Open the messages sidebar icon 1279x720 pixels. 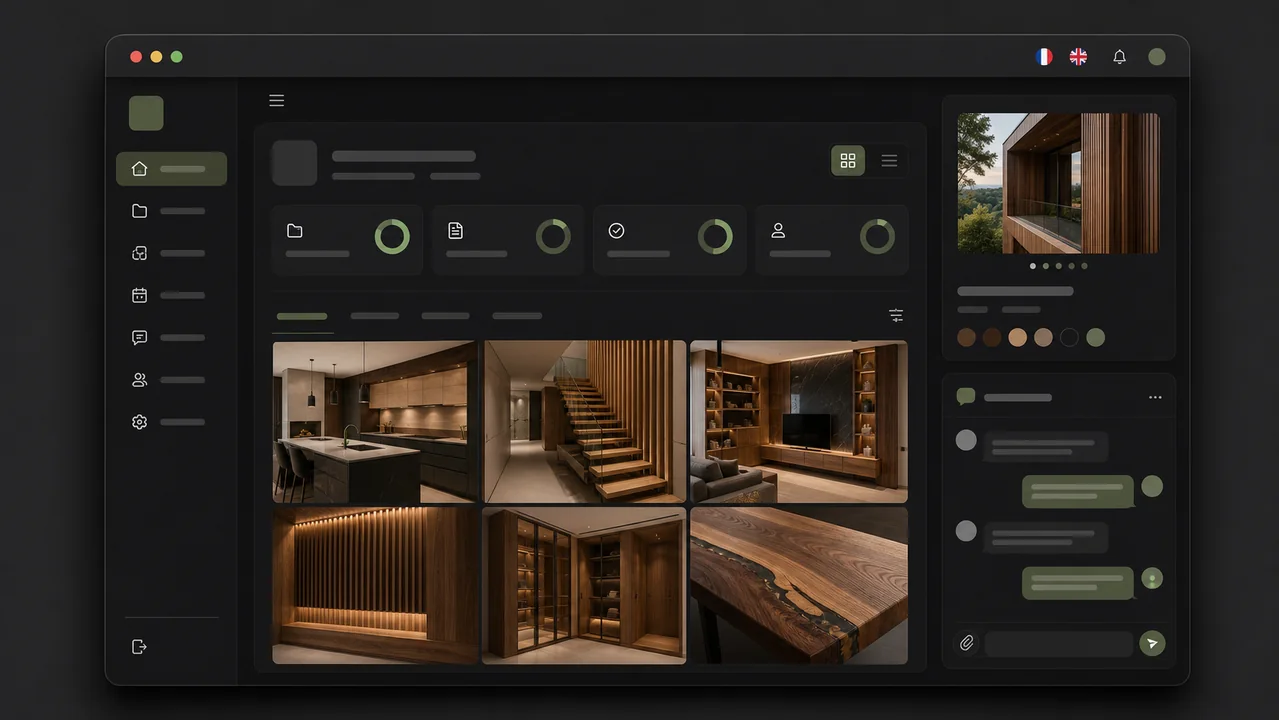coord(140,338)
